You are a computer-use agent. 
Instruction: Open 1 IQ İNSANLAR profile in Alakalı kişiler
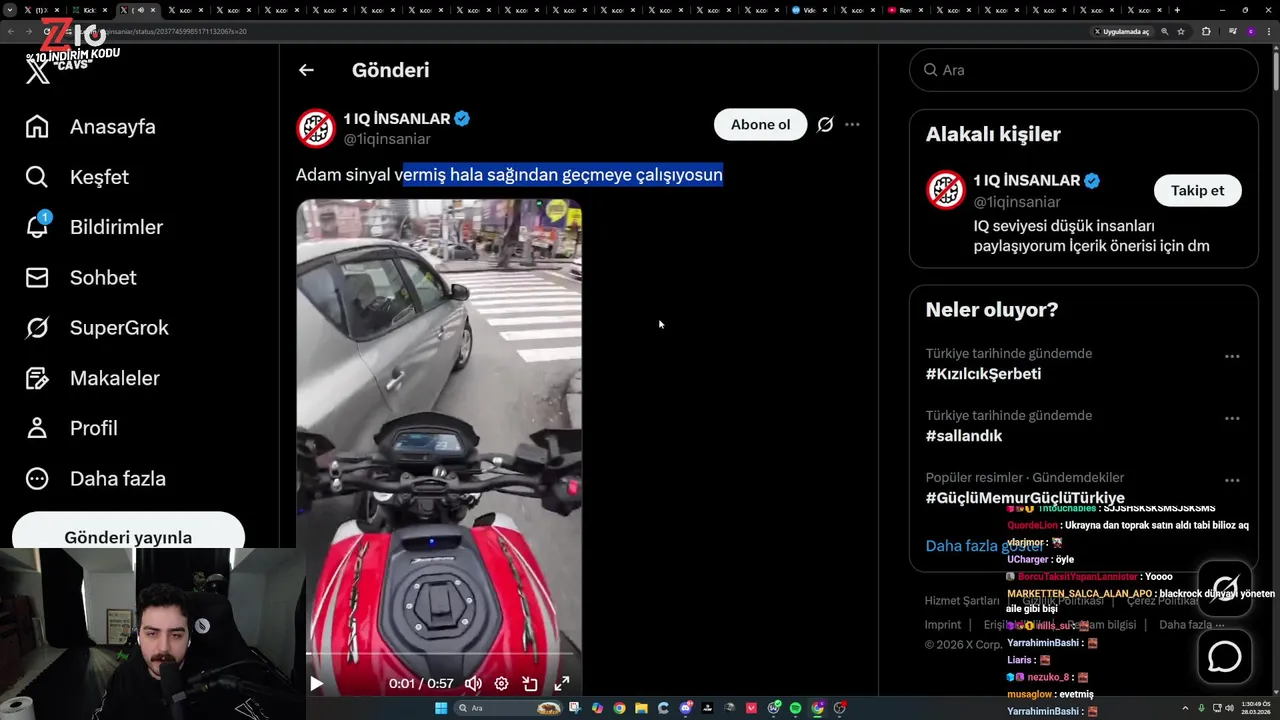click(x=1037, y=181)
